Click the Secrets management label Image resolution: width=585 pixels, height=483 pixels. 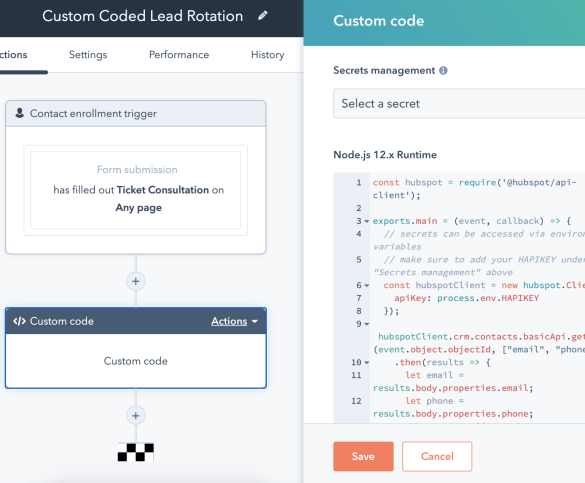(384, 70)
